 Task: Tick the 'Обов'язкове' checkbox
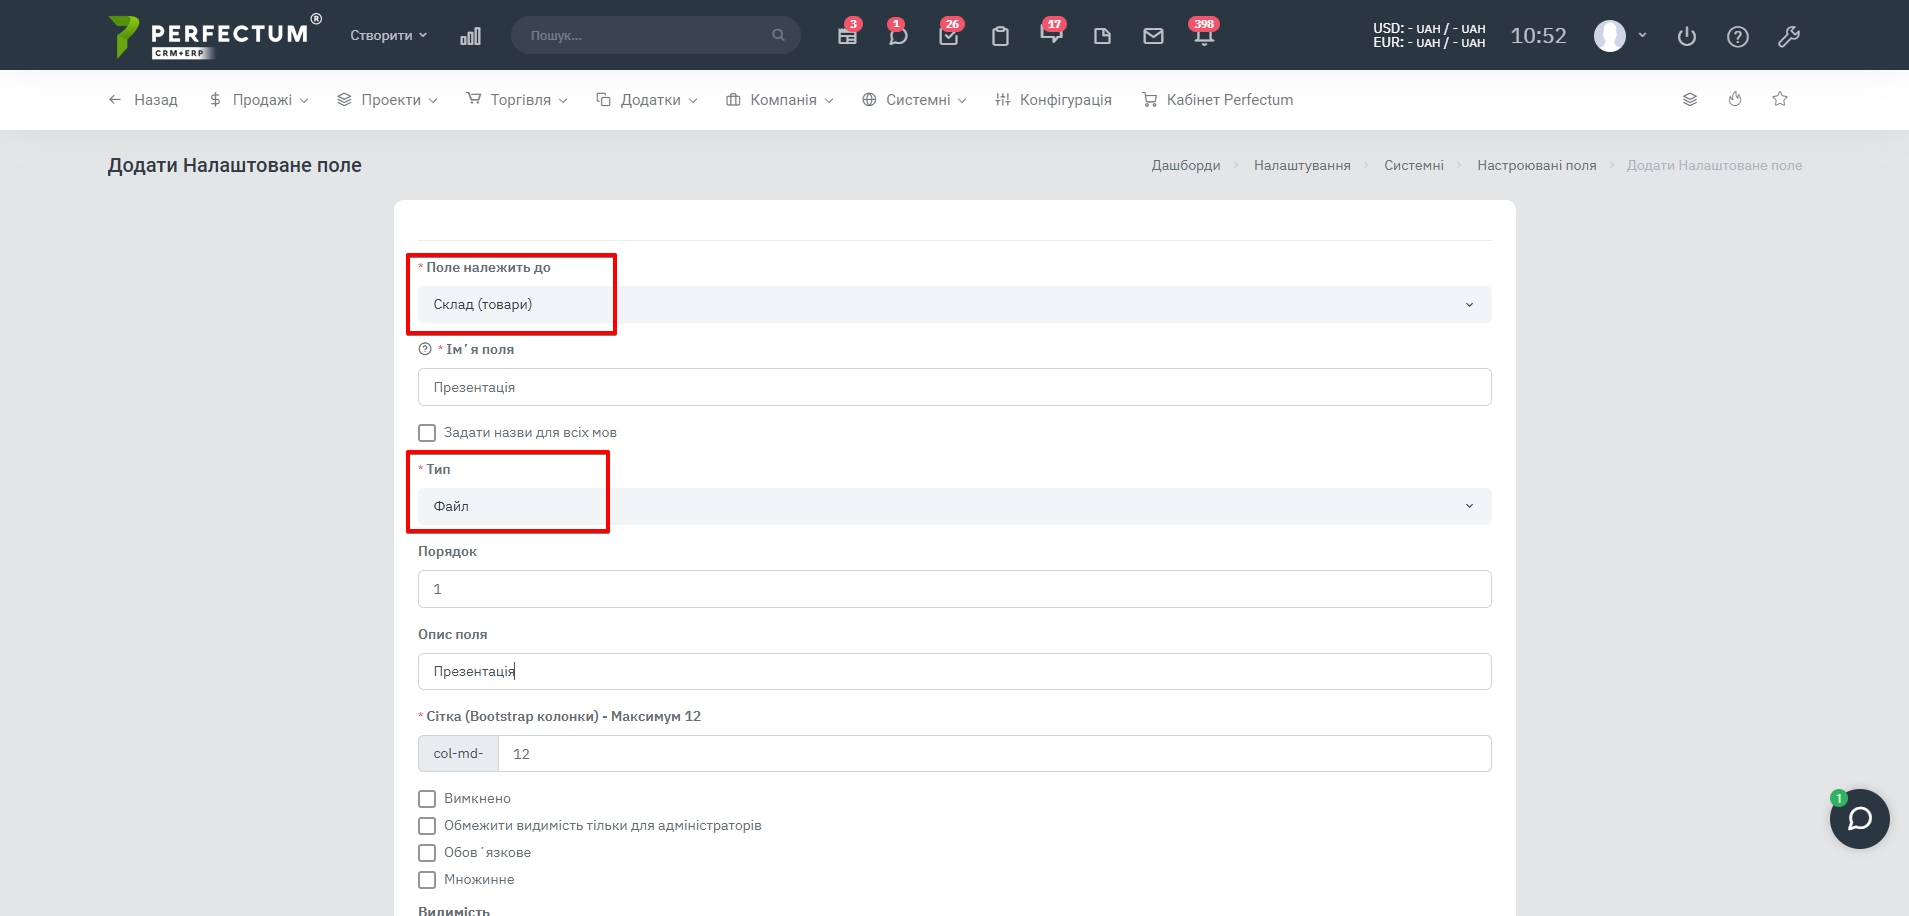[x=427, y=853]
